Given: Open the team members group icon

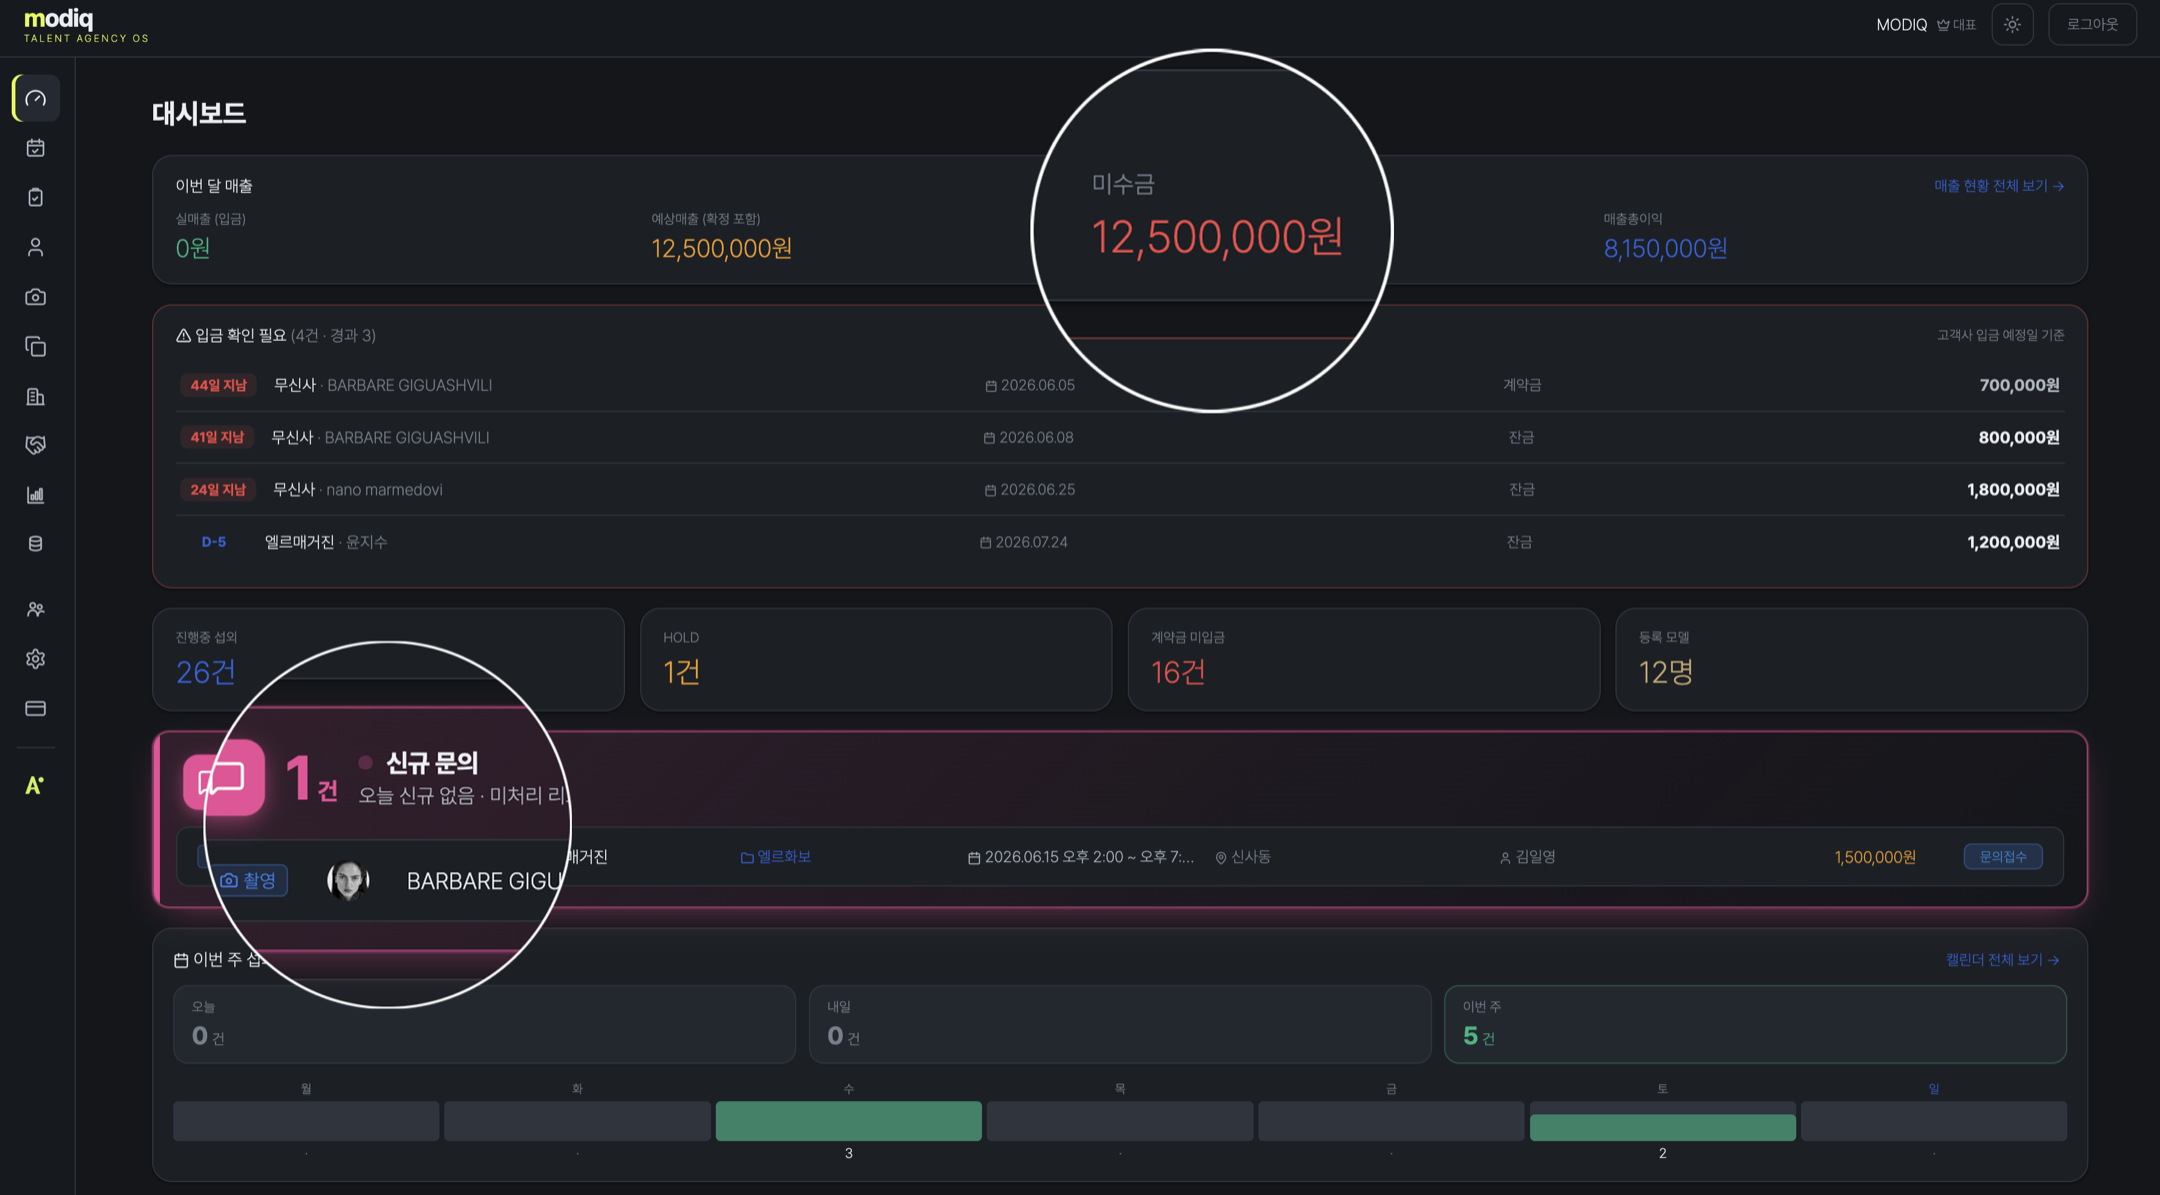Looking at the screenshot, I should (x=36, y=609).
